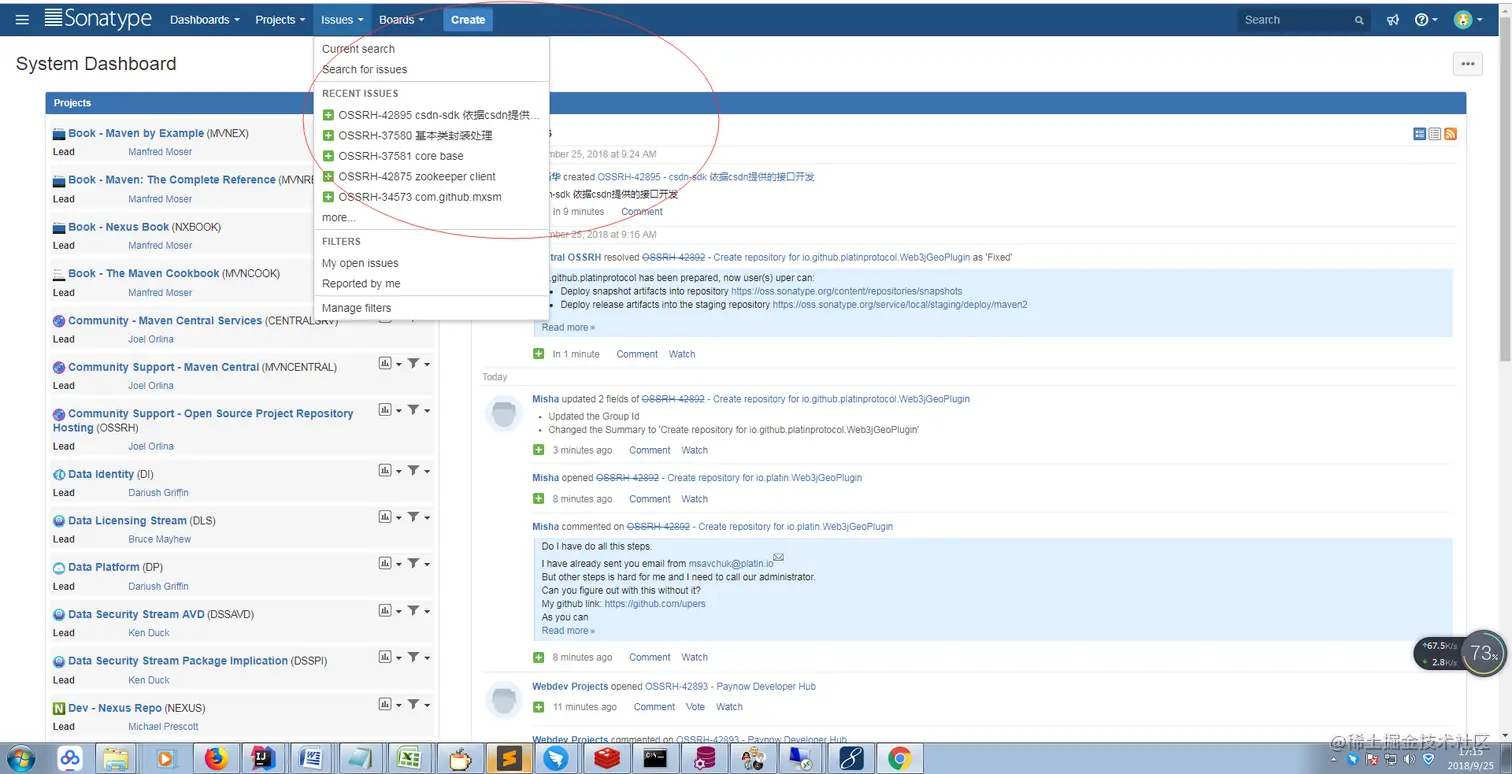The image size is (1512, 774).
Task: Open the hamburger sidebar menu icon
Action: coord(22,19)
